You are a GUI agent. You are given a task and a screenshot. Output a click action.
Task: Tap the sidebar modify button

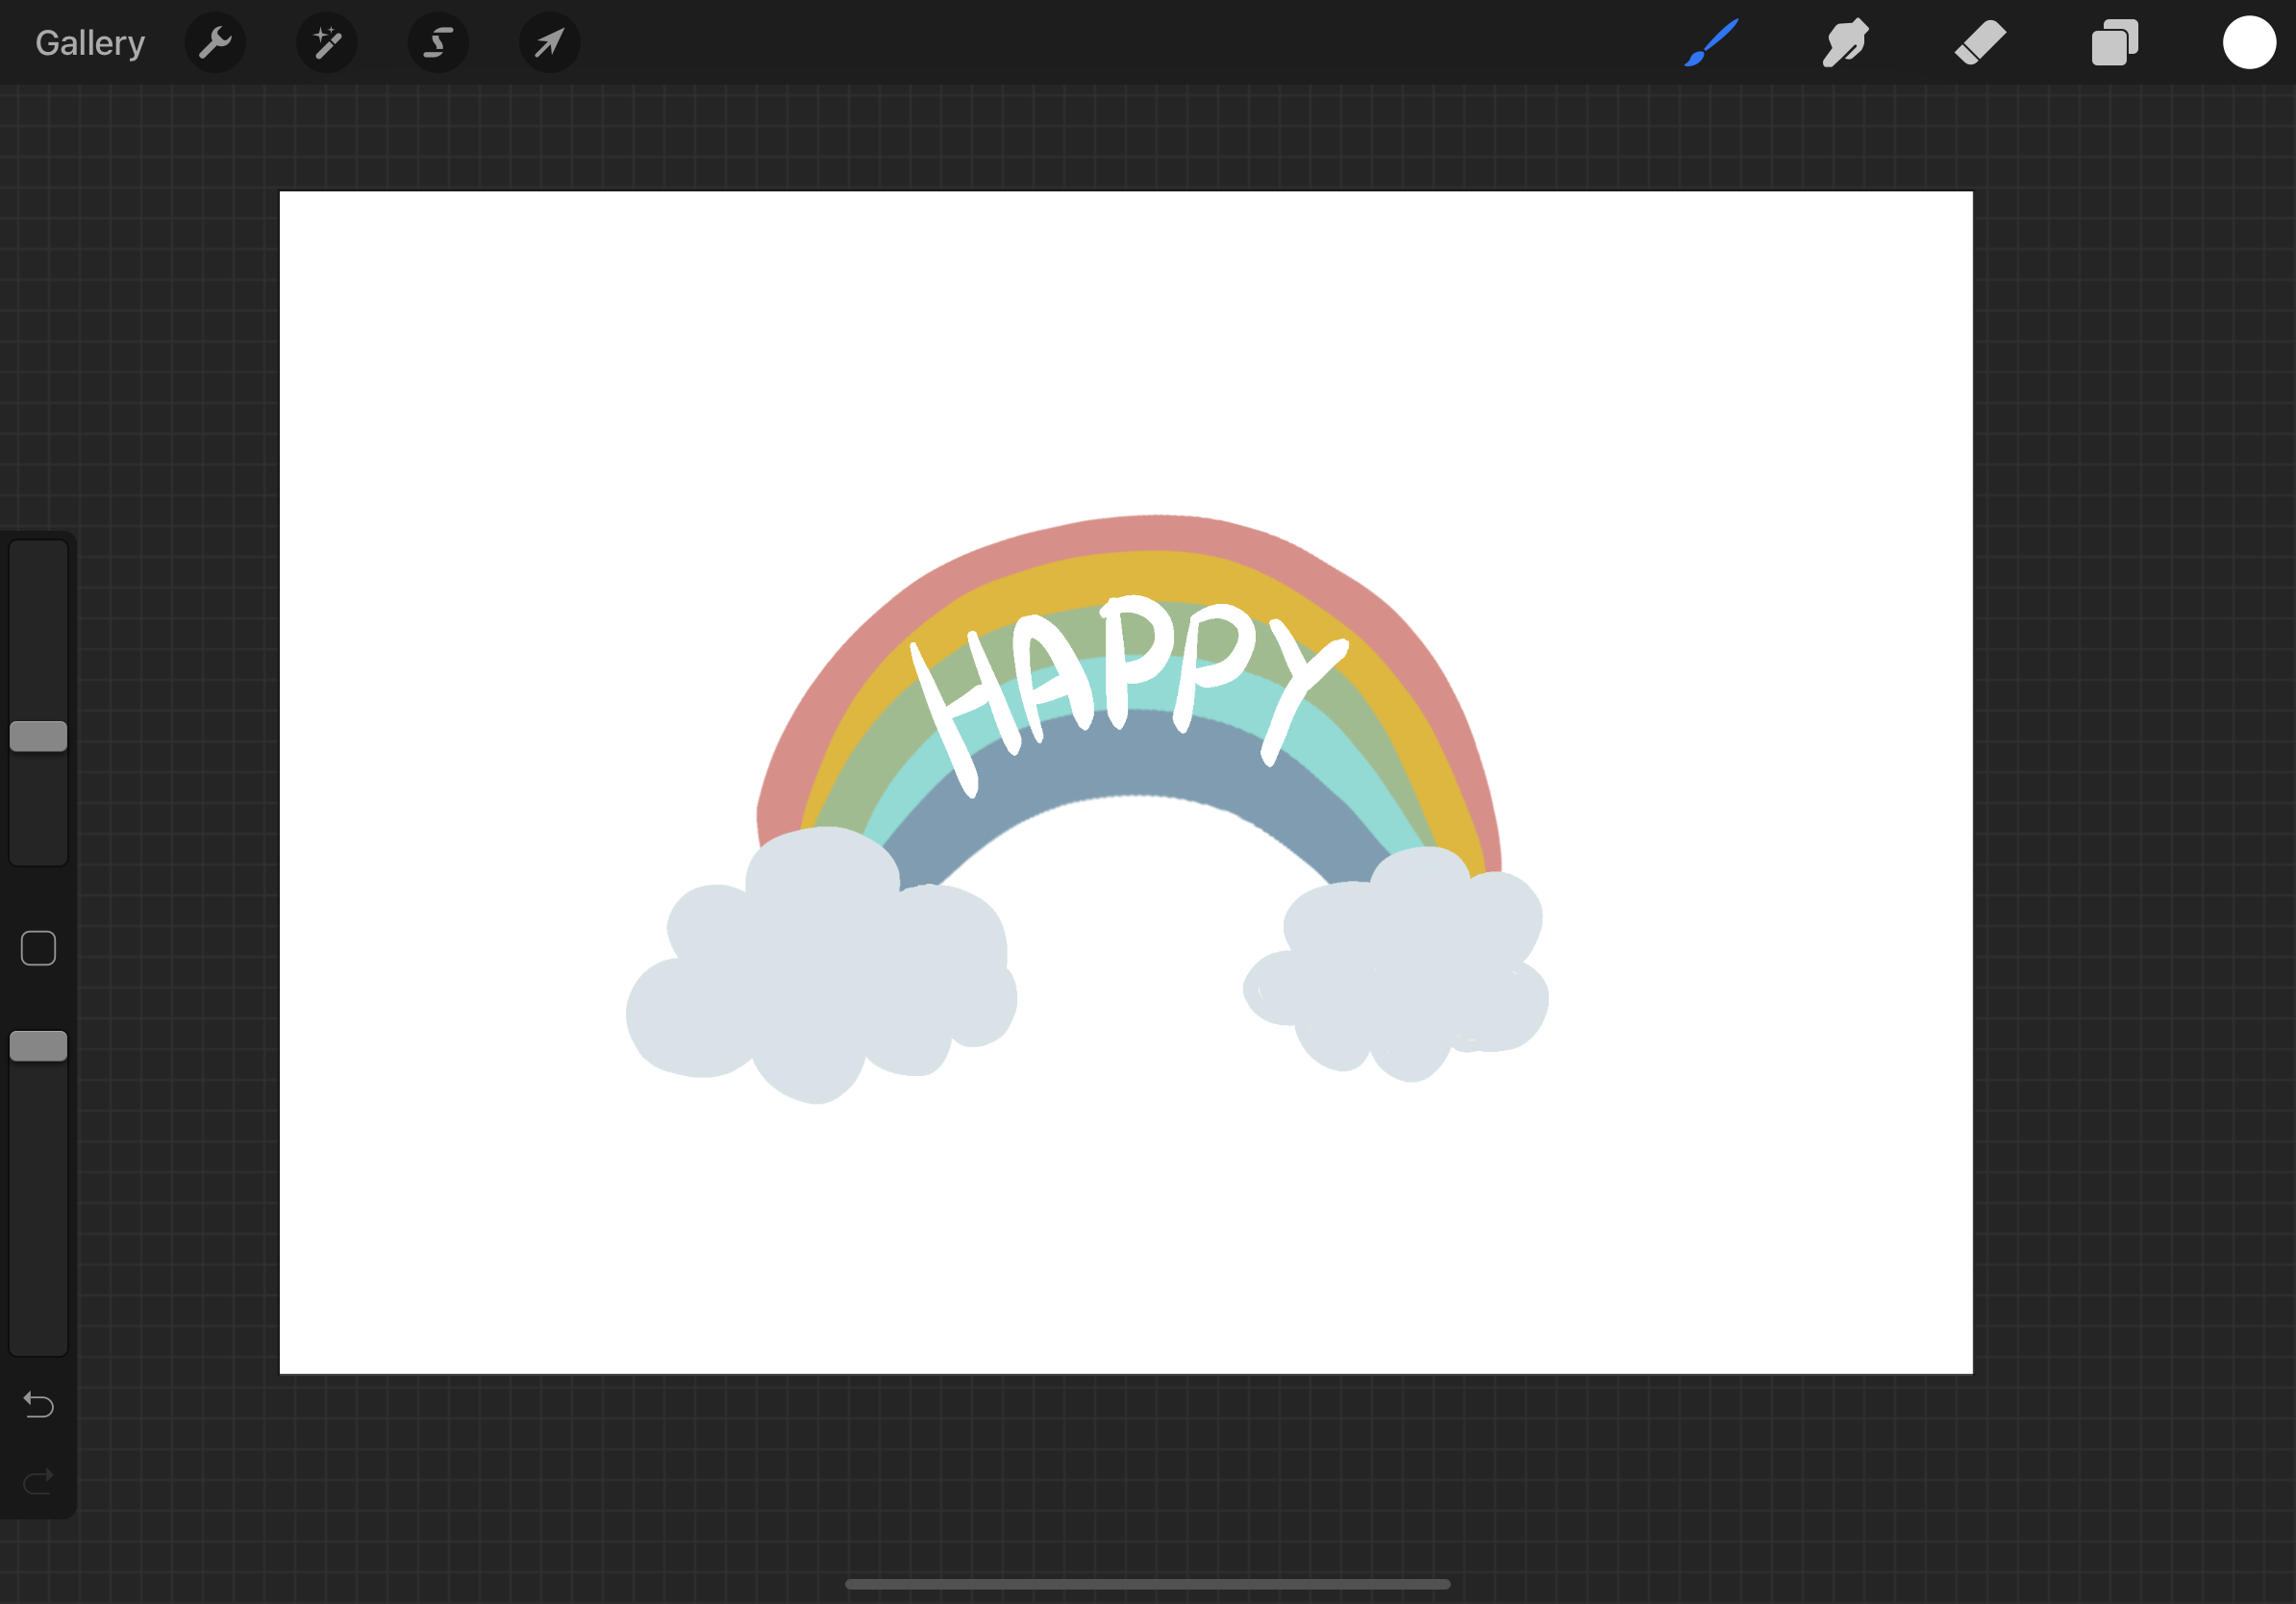point(38,947)
